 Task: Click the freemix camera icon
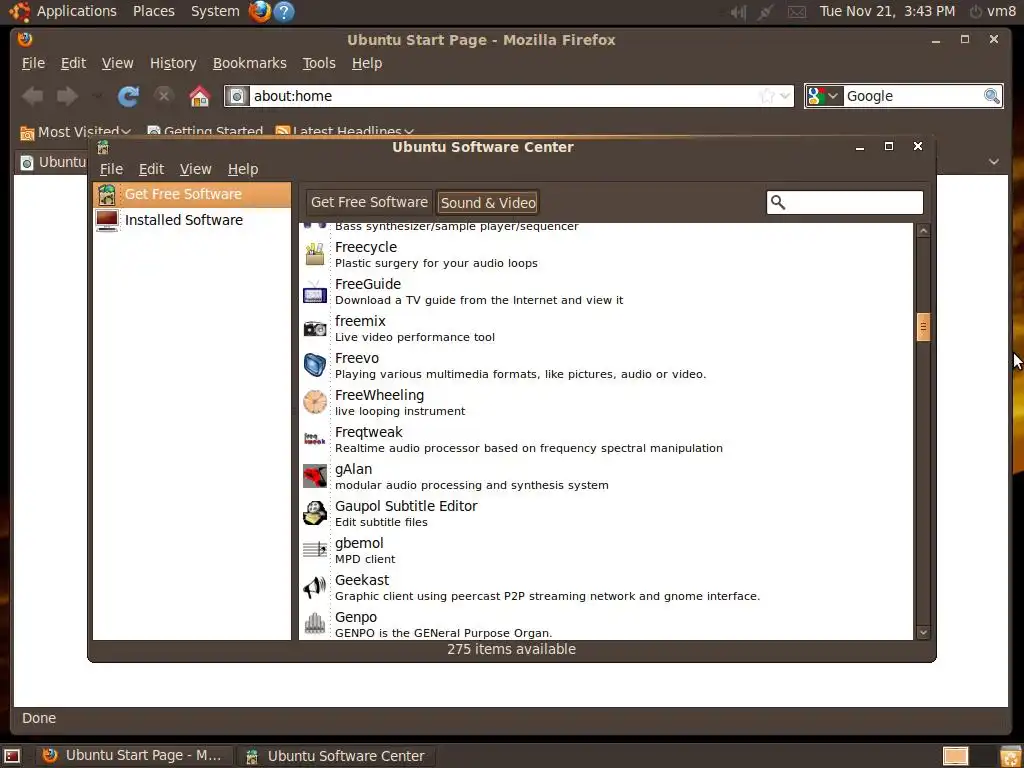(x=315, y=328)
